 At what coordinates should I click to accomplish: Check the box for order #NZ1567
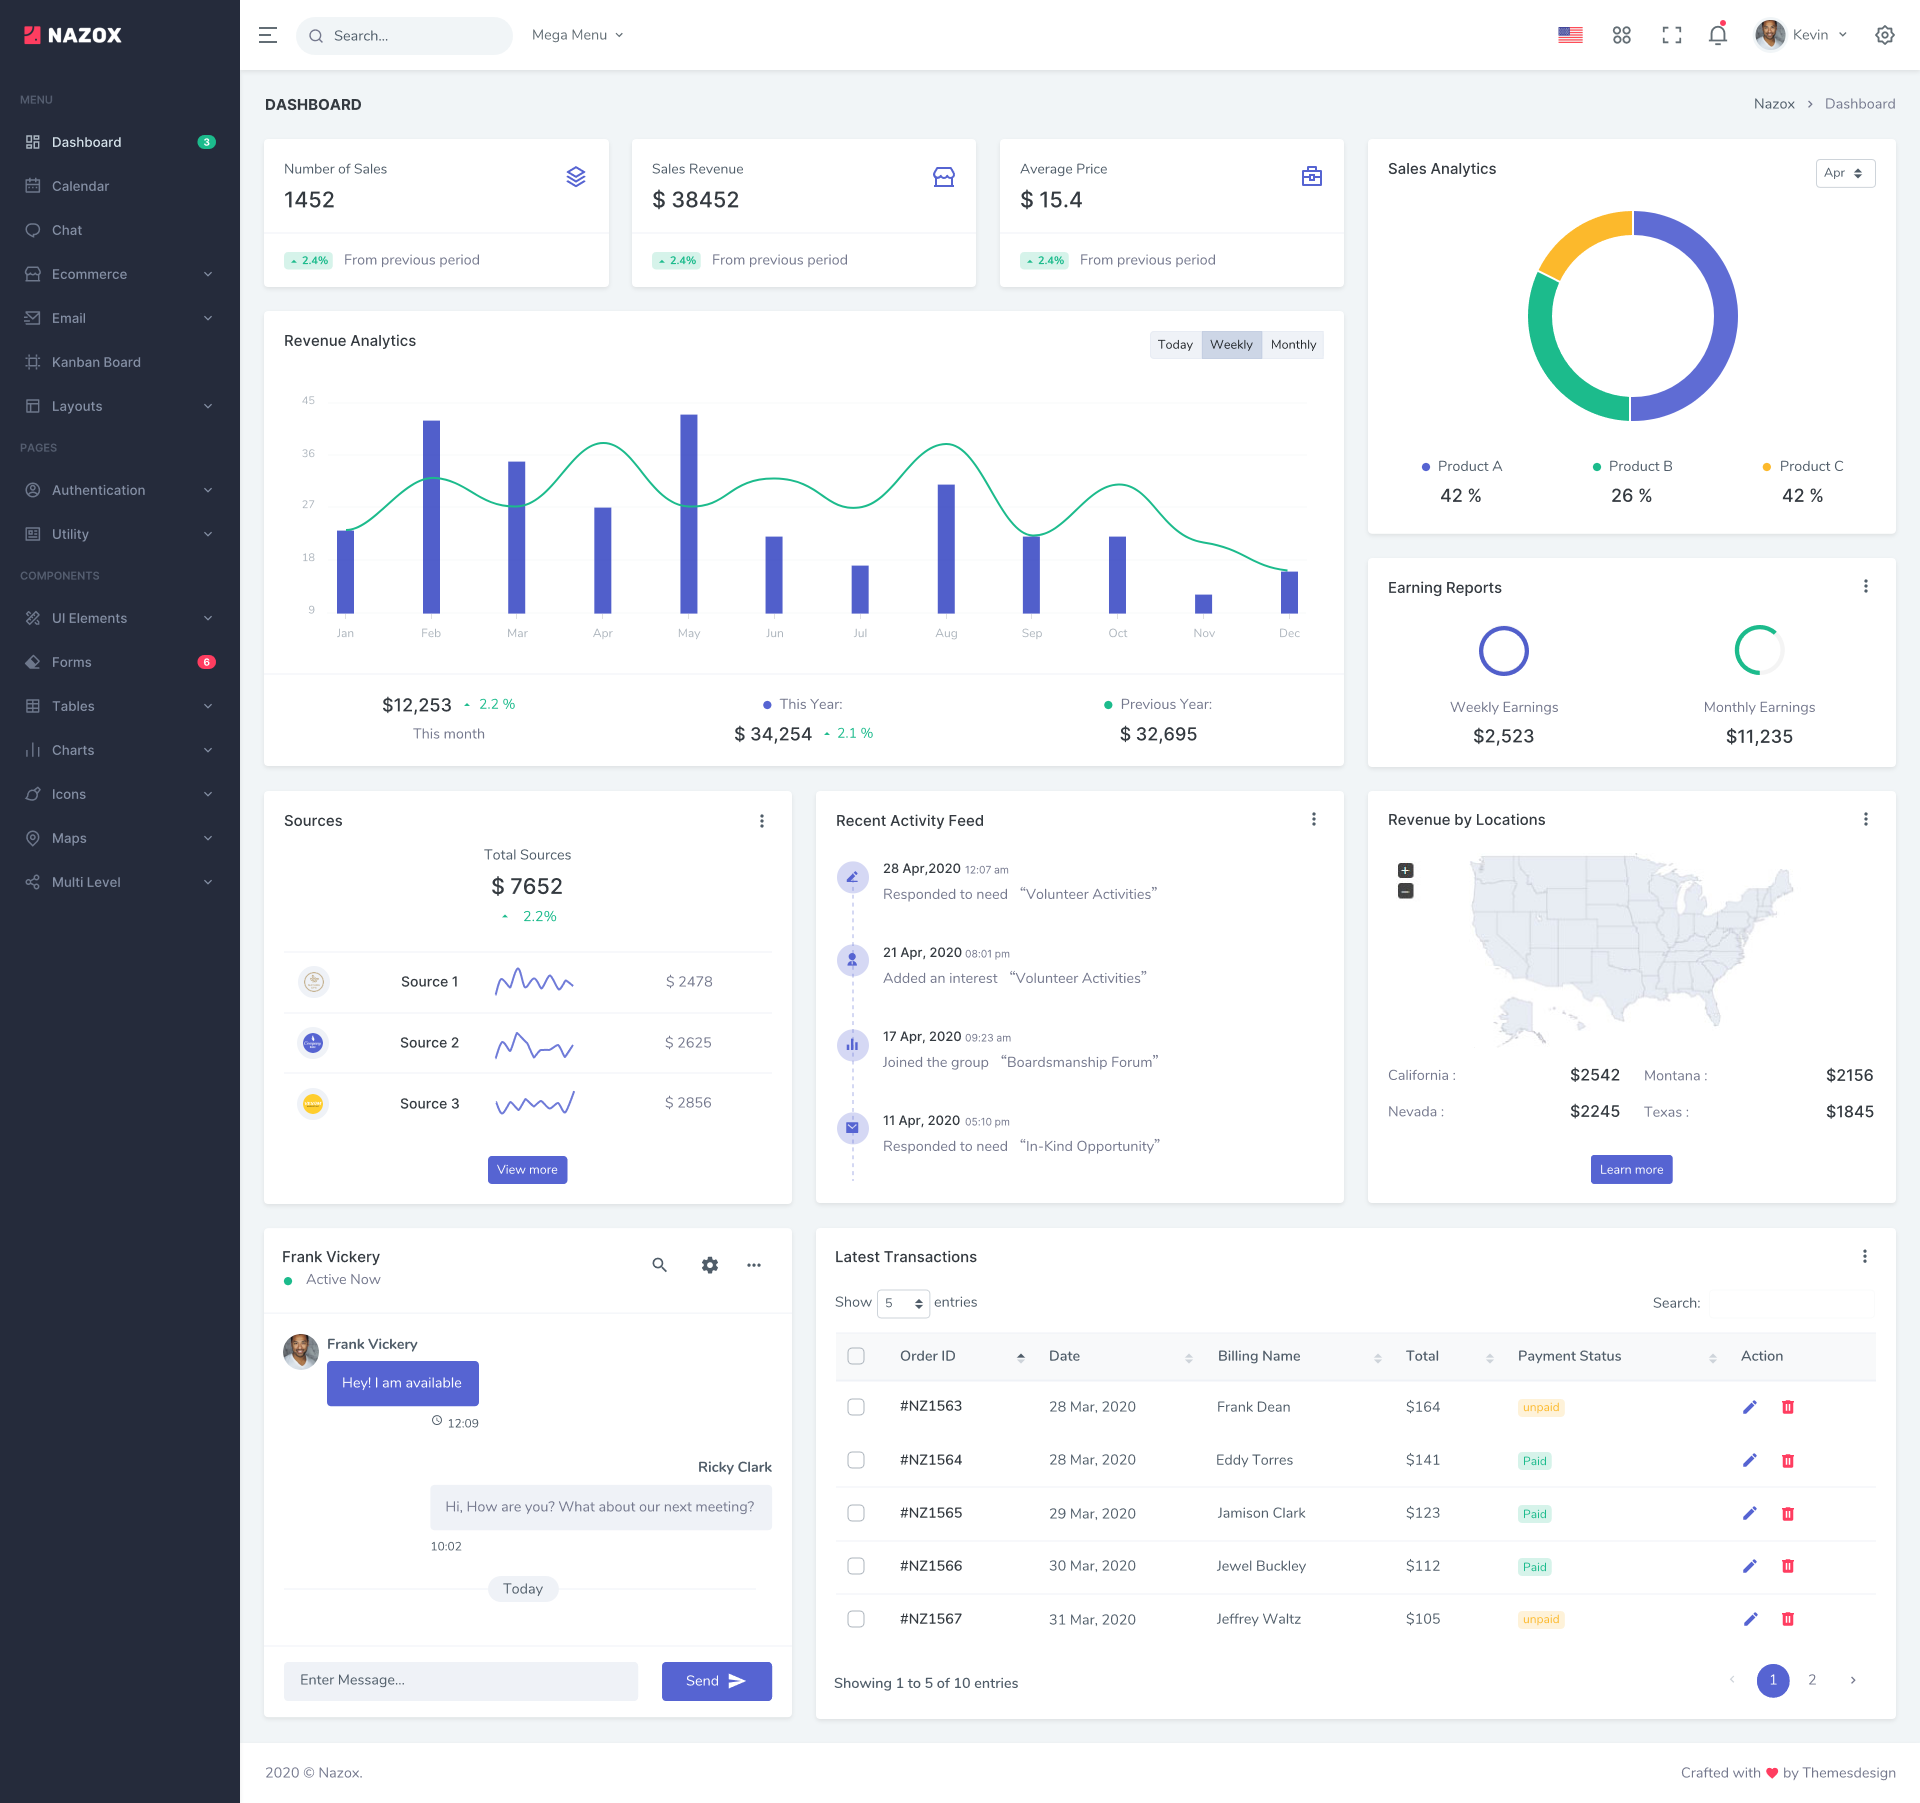coord(856,1619)
